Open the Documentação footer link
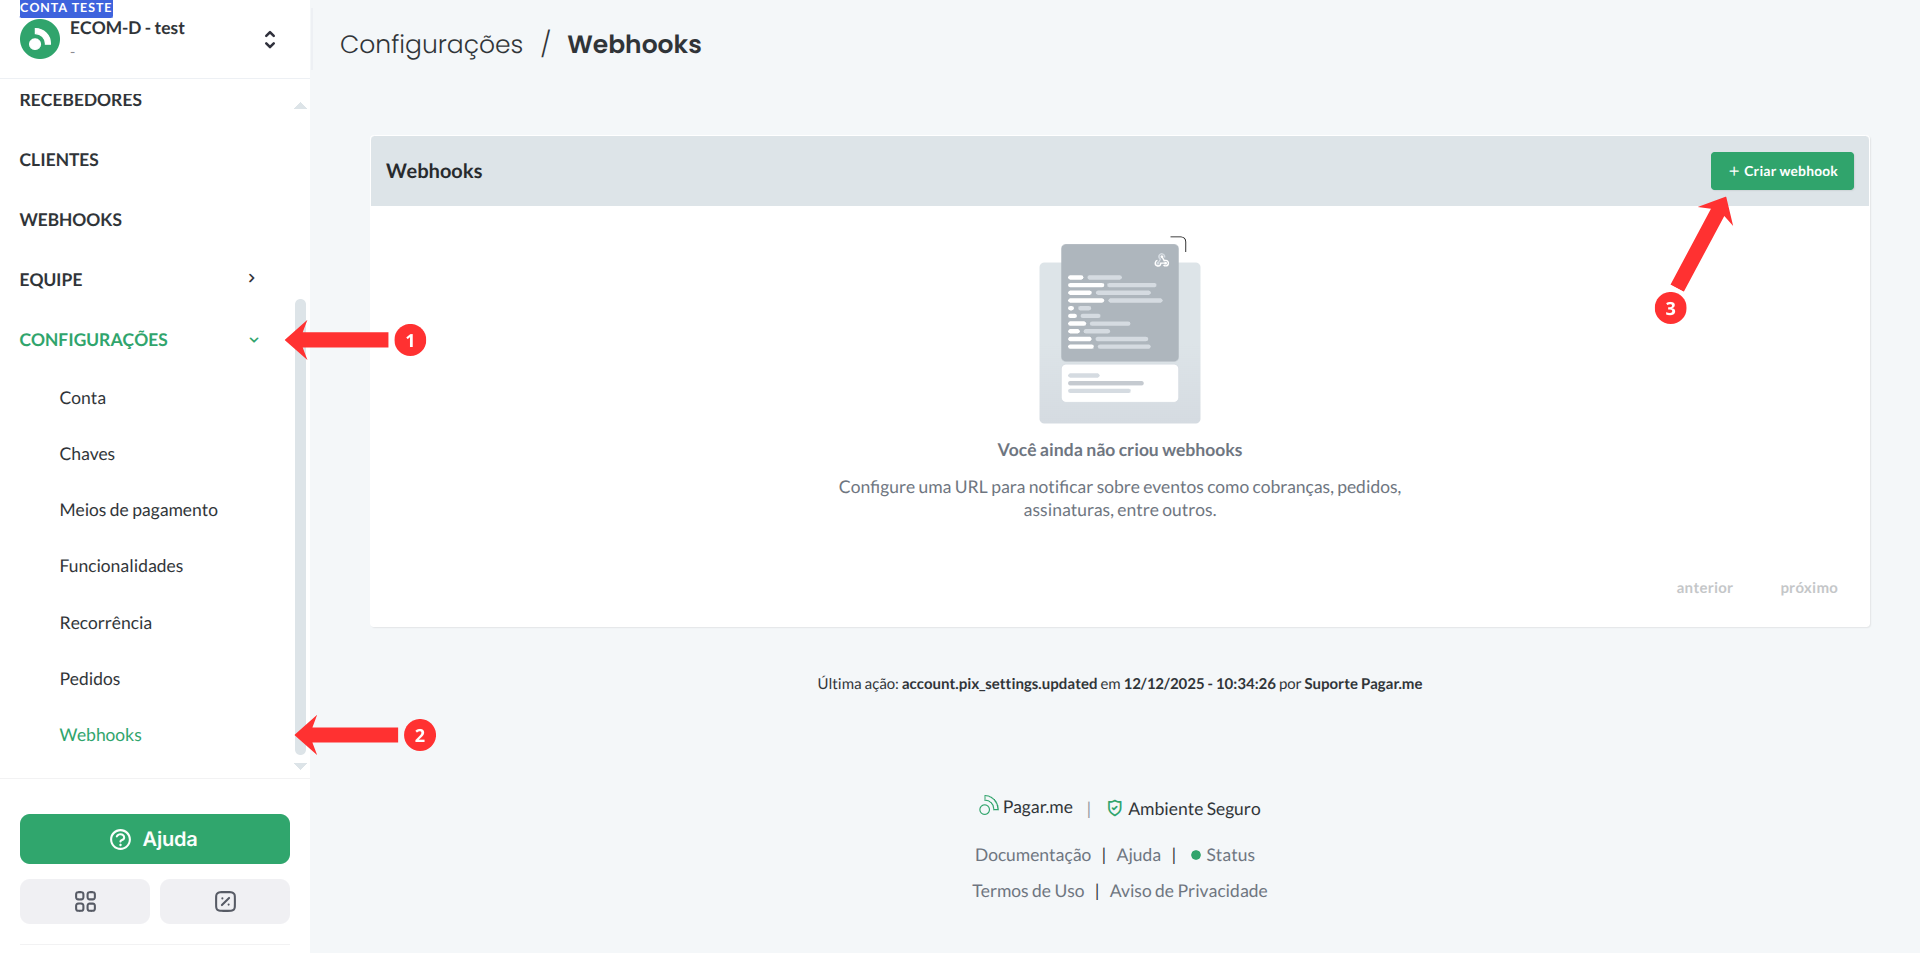 coord(1032,855)
